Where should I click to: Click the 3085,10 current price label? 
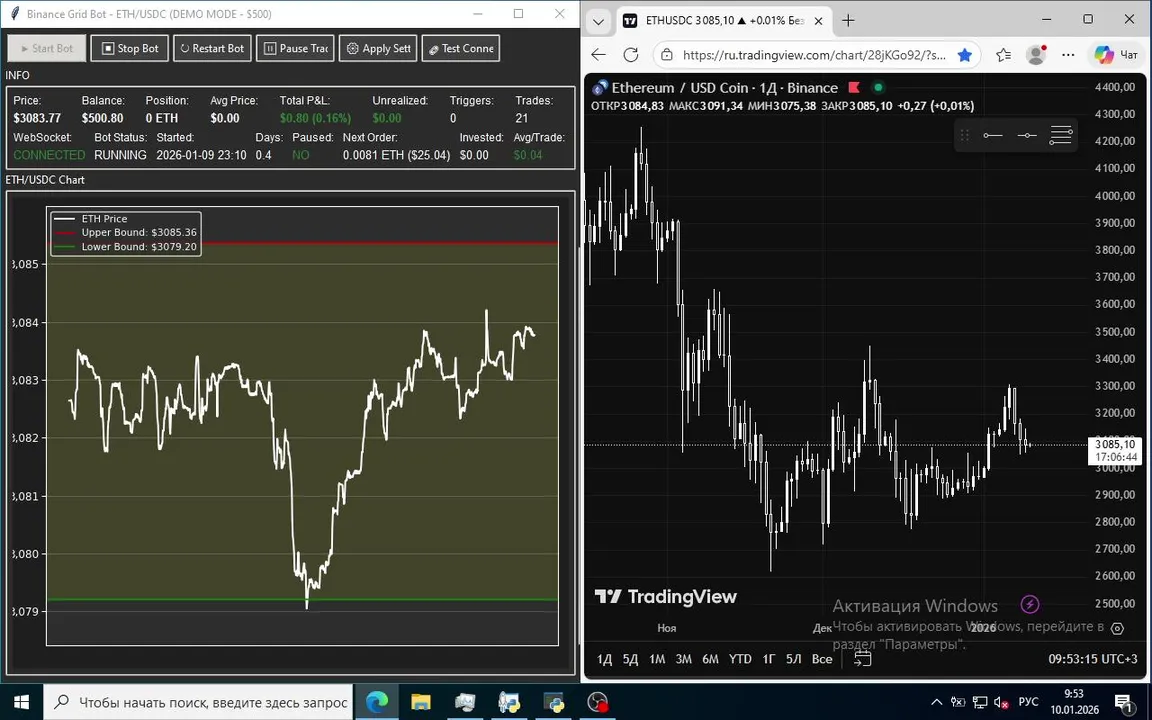[x=1115, y=444]
